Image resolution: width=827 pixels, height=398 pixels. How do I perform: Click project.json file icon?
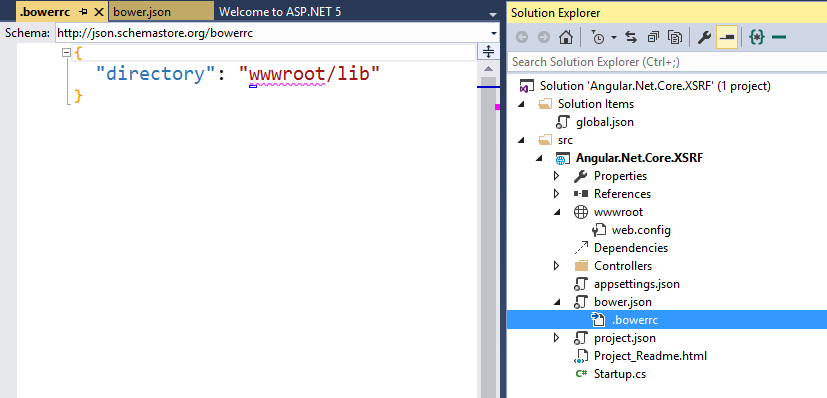pos(580,337)
